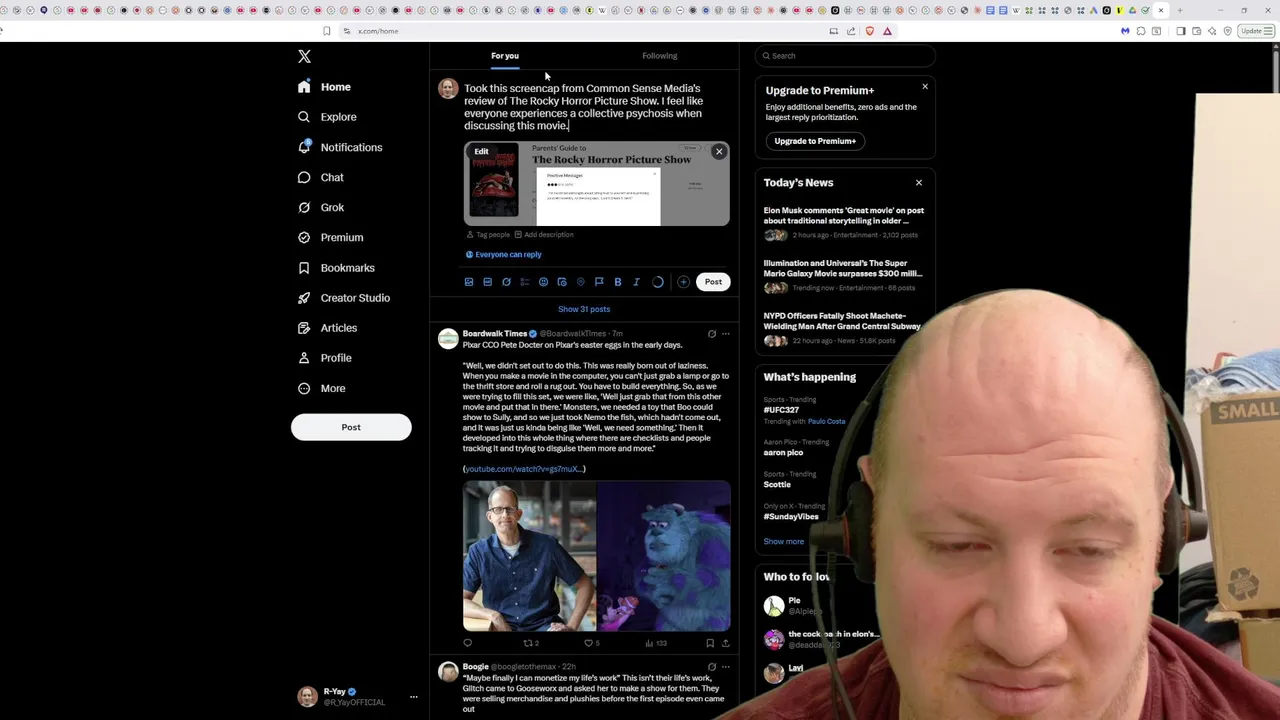Open Premium in the sidebar
Image resolution: width=1280 pixels, height=720 pixels.
[331, 237]
